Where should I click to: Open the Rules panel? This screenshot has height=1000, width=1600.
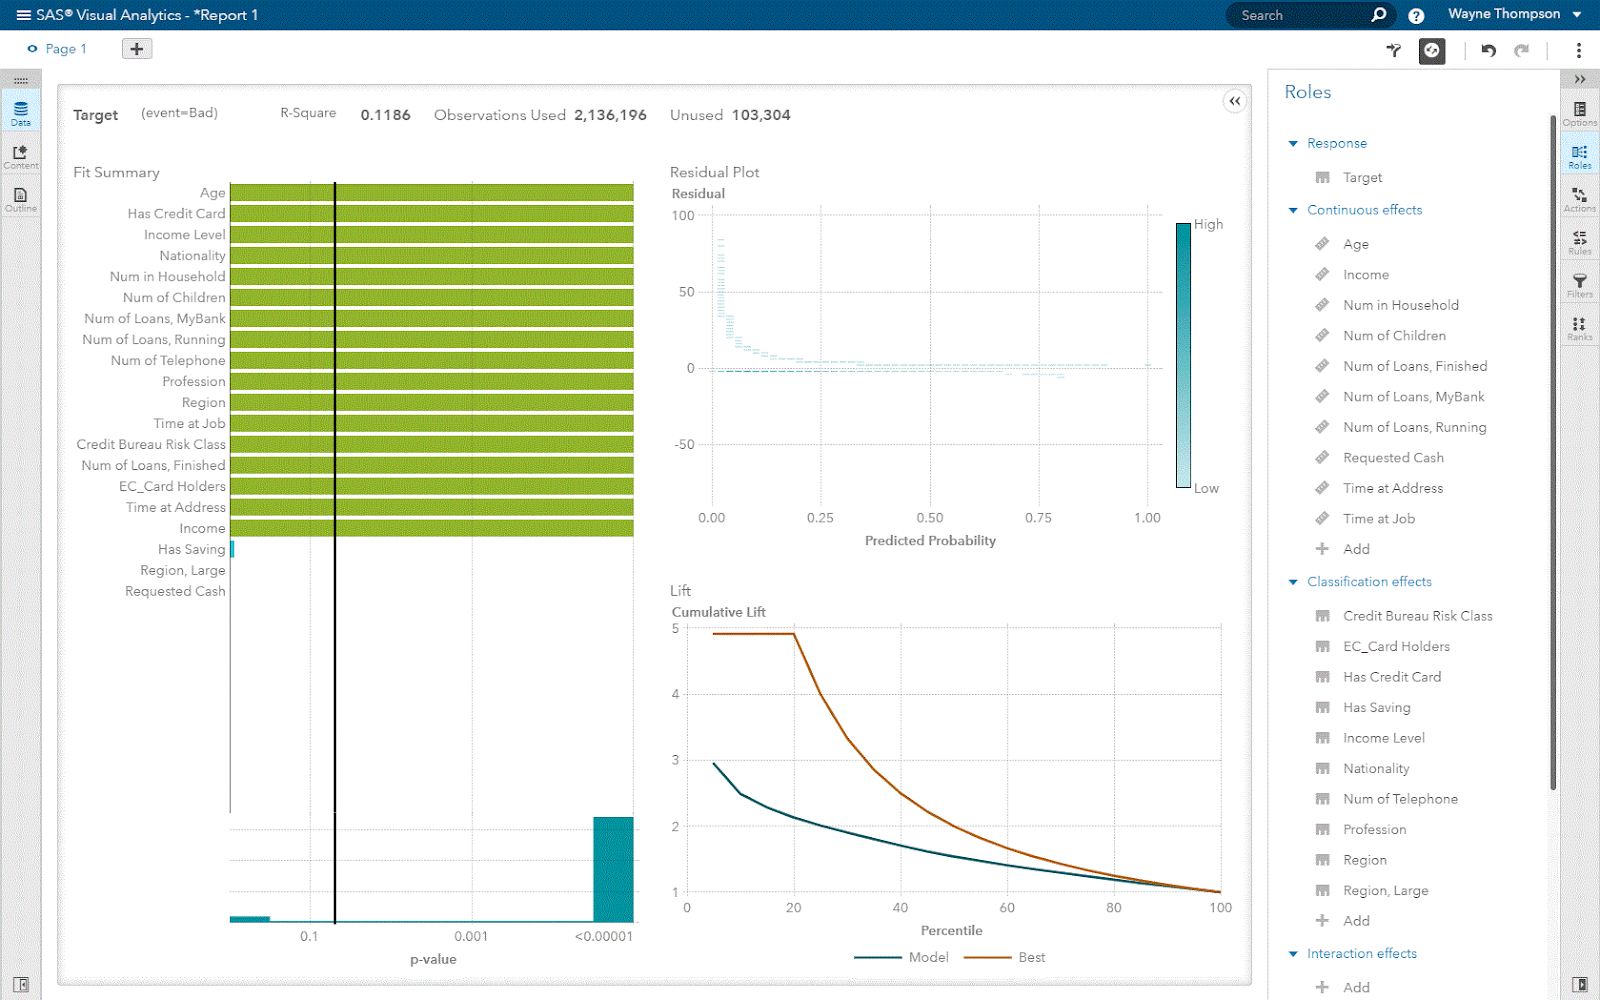coord(1580,241)
